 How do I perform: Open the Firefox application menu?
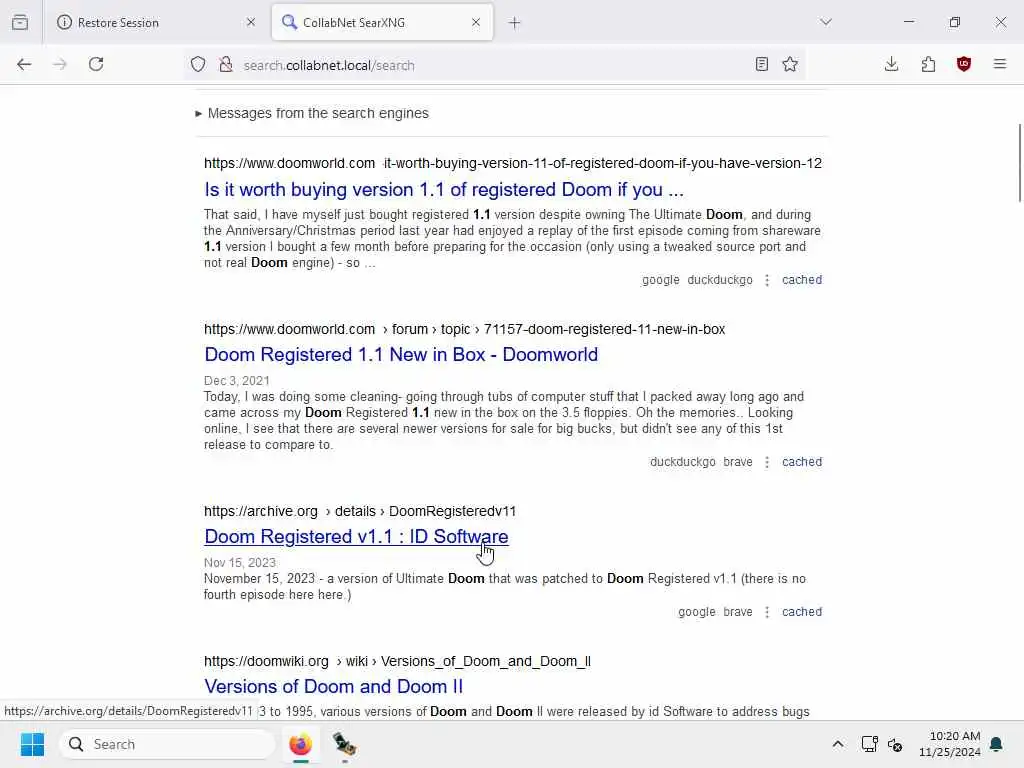click(1000, 64)
